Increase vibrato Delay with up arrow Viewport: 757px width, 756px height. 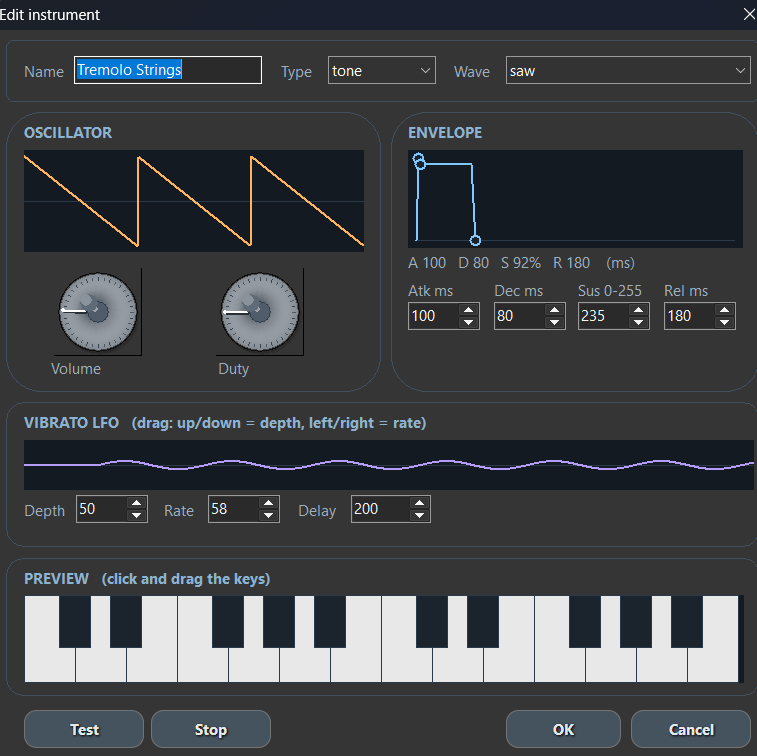click(x=420, y=503)
